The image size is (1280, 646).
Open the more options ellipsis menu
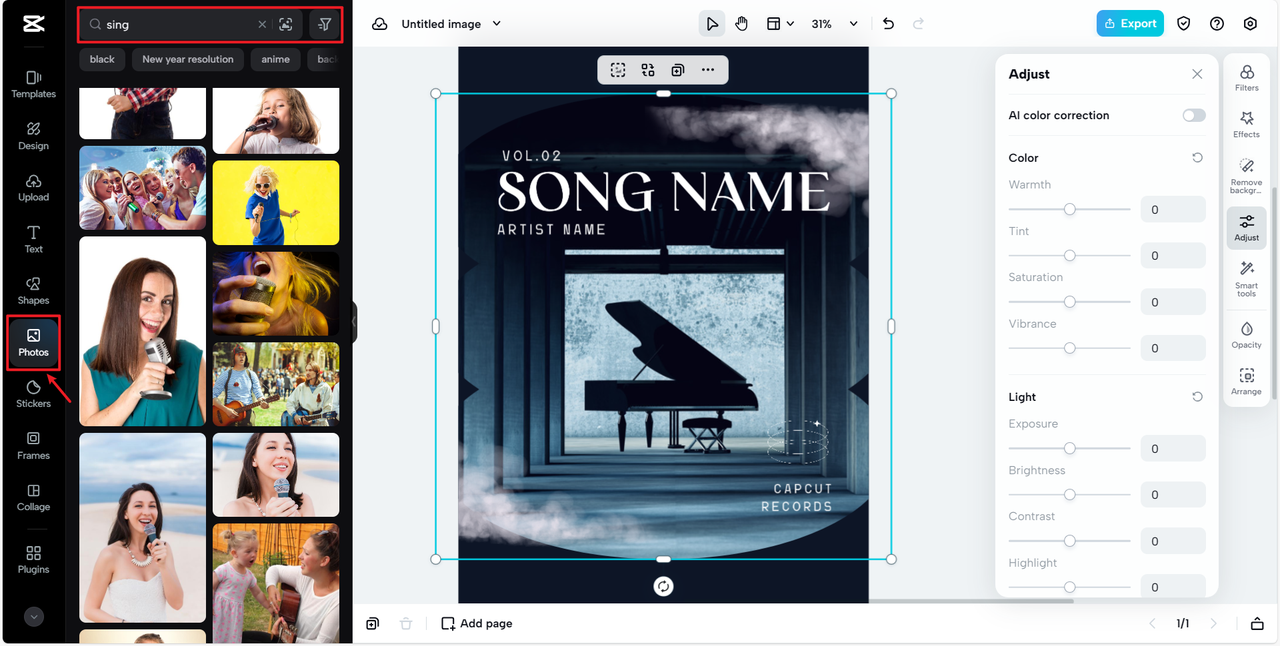coord(708,70)
